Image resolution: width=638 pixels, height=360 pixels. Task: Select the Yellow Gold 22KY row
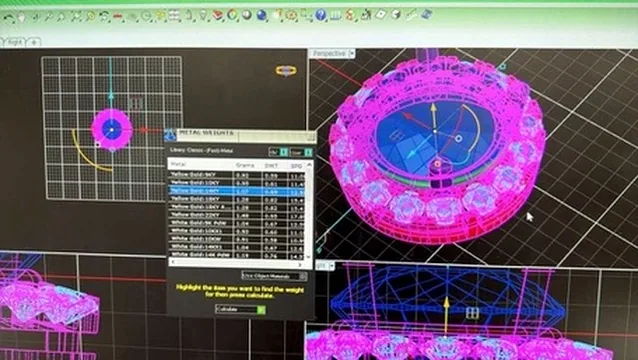point(236,214)
